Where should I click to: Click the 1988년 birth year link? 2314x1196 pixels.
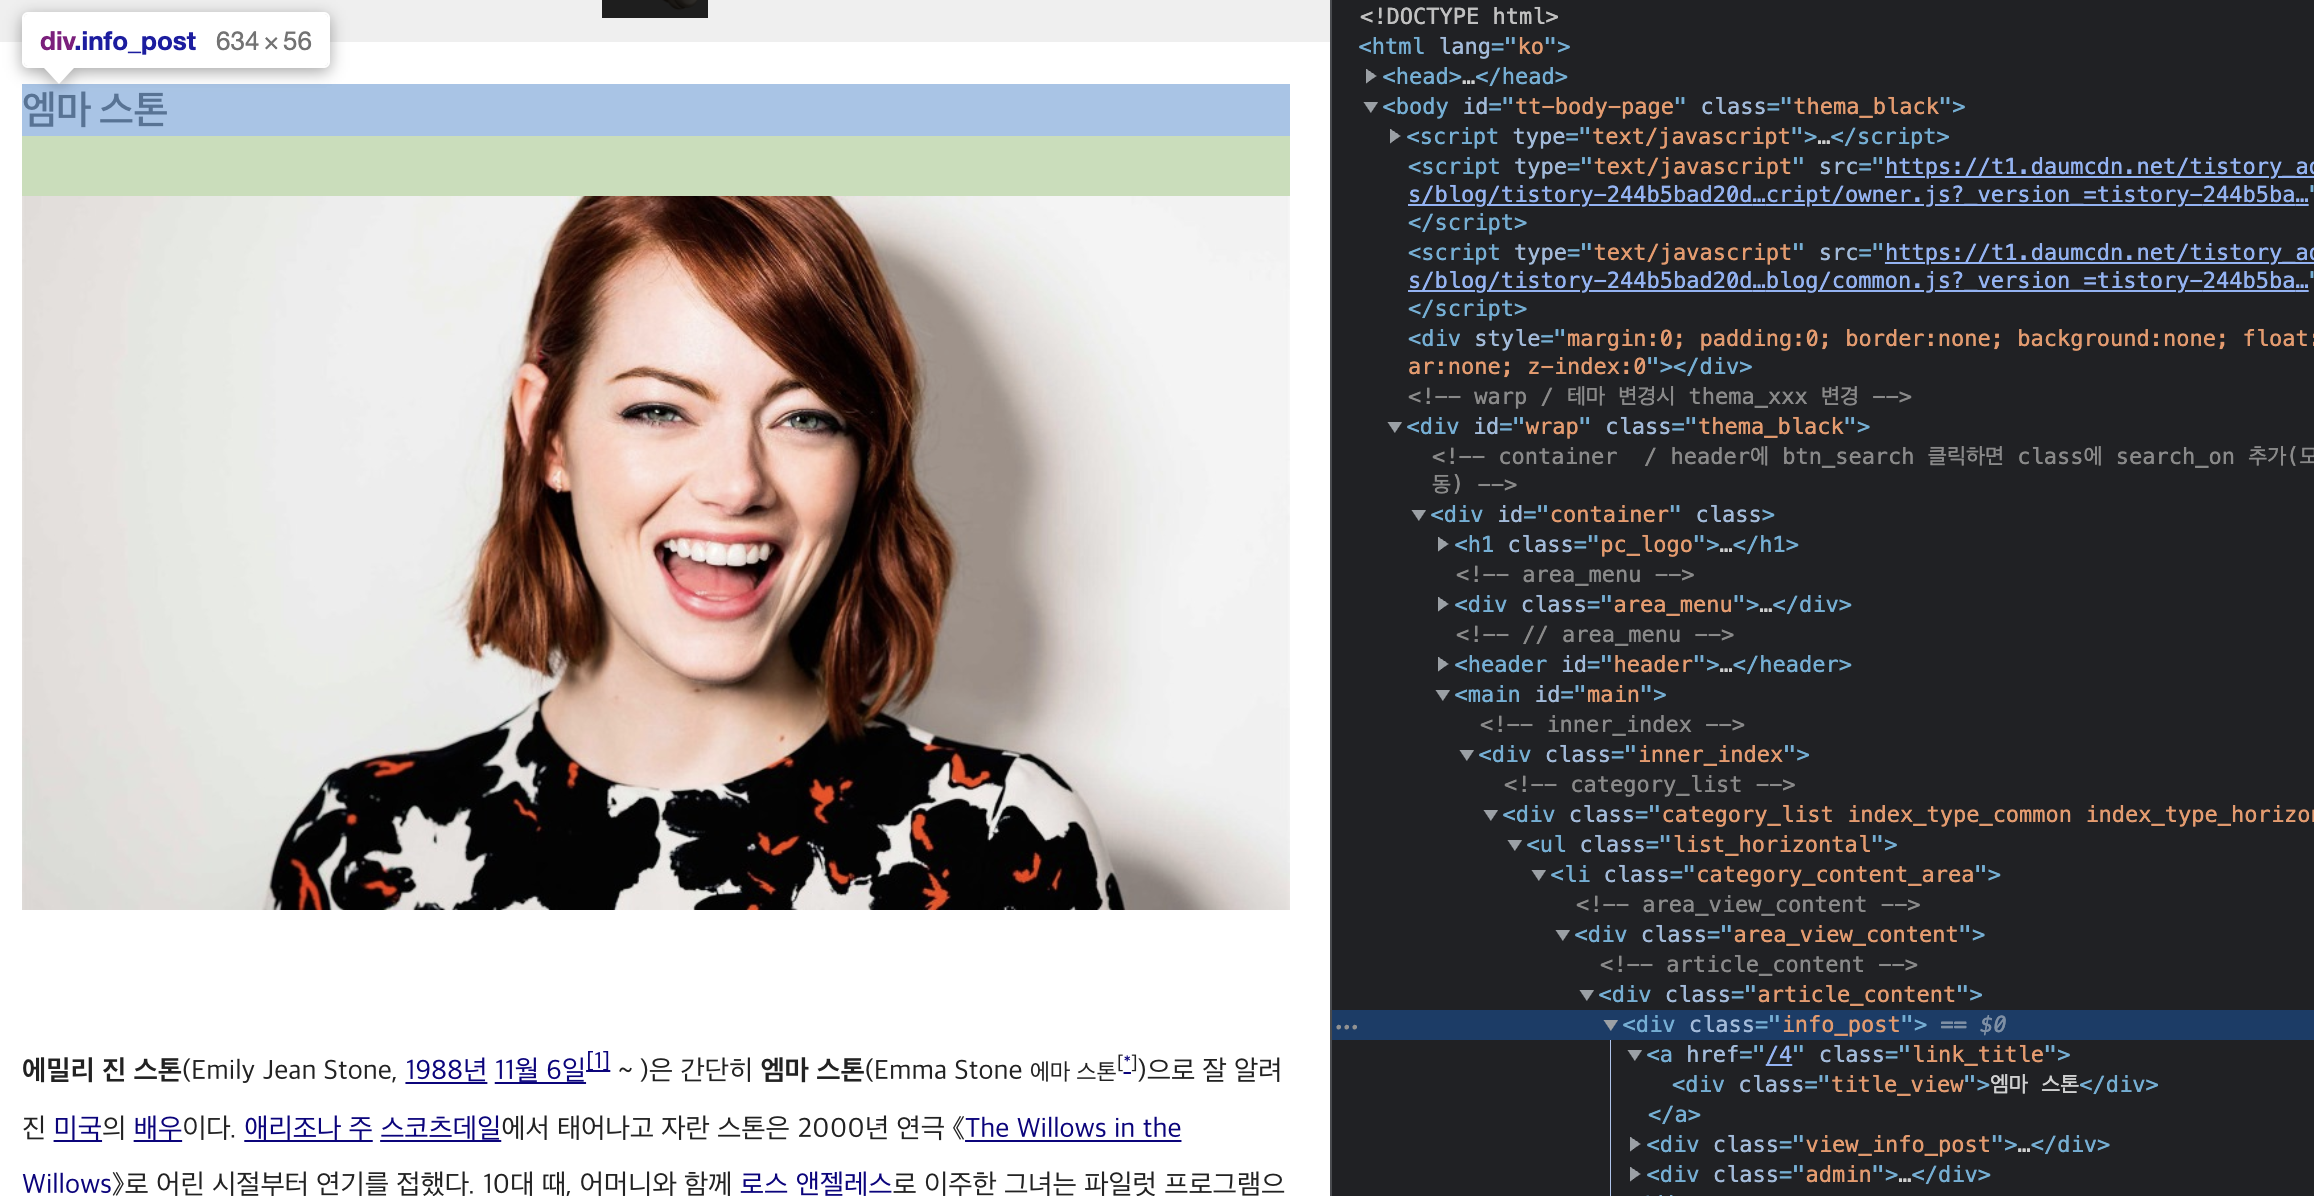point(446,1070)
